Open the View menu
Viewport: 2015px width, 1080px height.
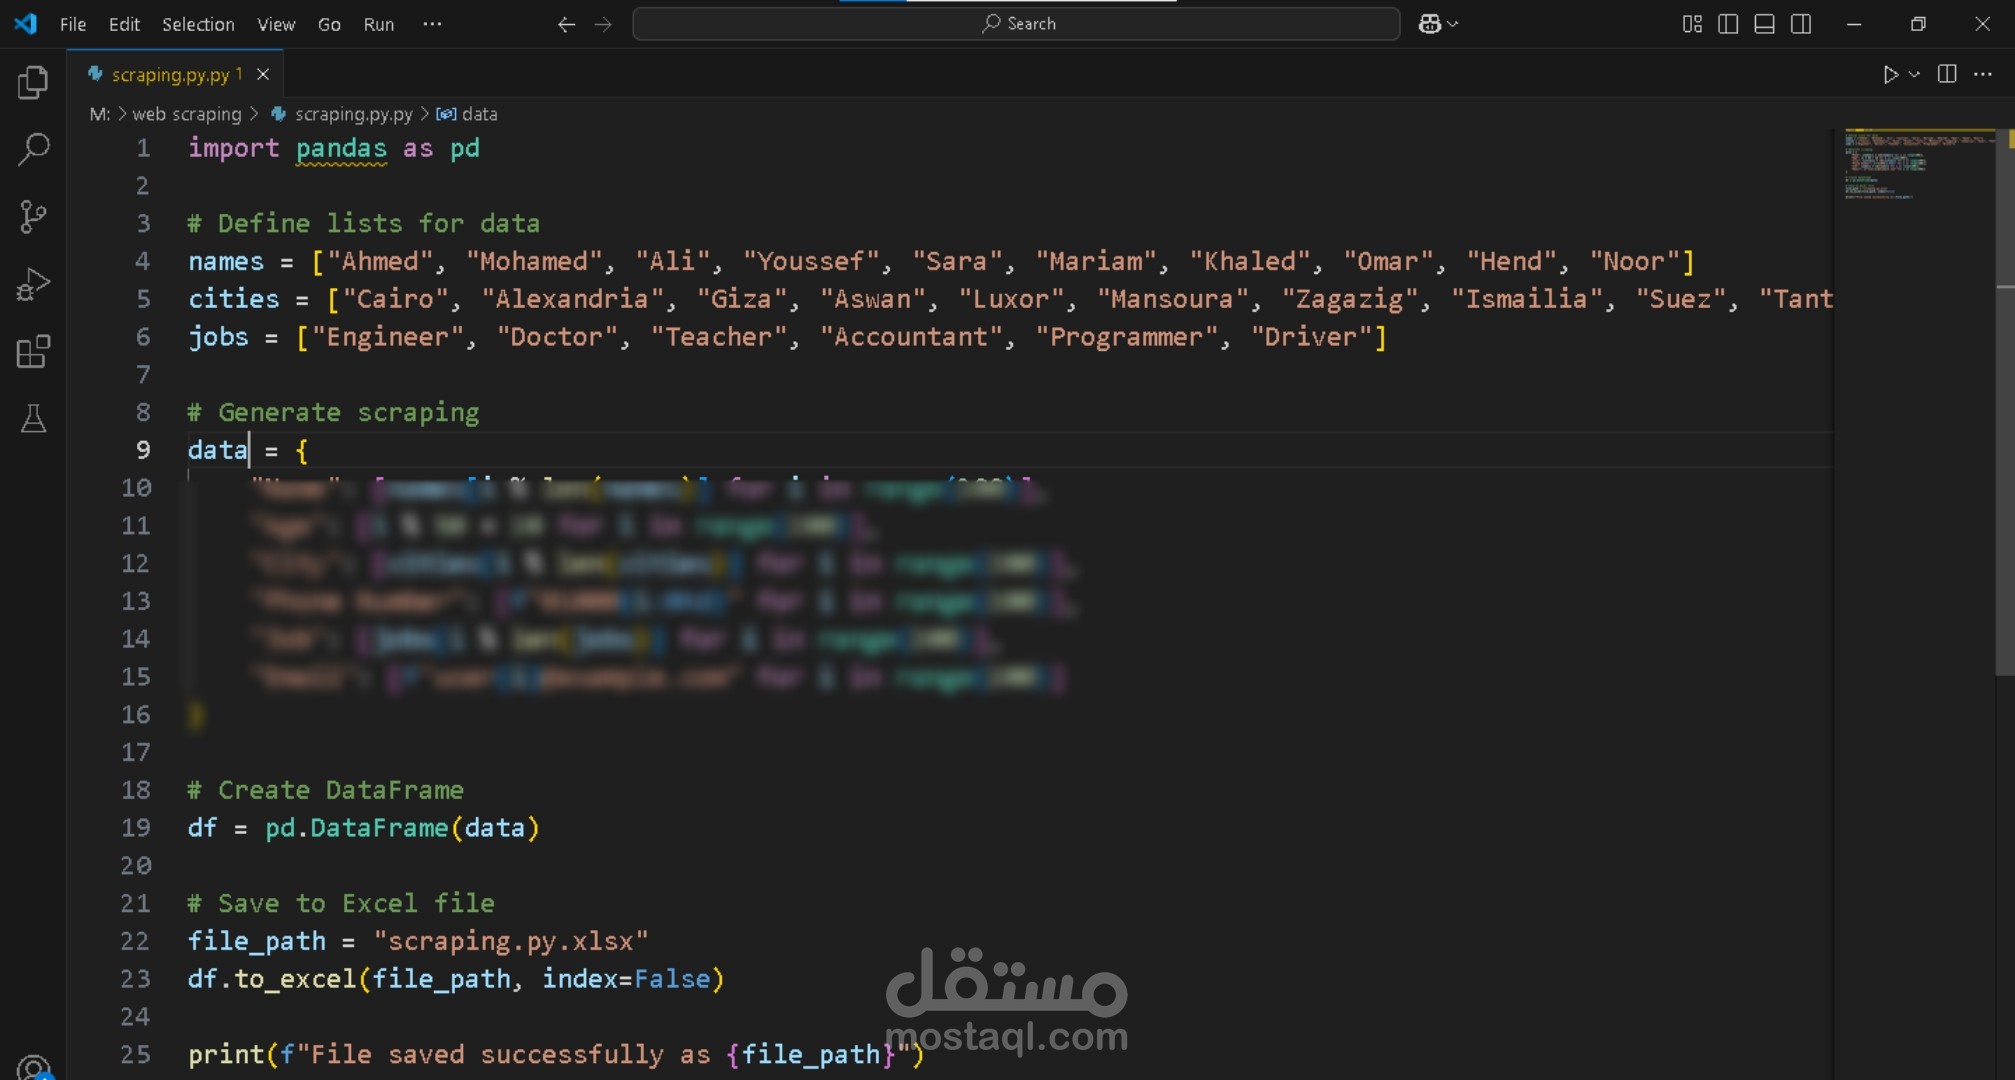pyautogui.click(x=276, y=24)
